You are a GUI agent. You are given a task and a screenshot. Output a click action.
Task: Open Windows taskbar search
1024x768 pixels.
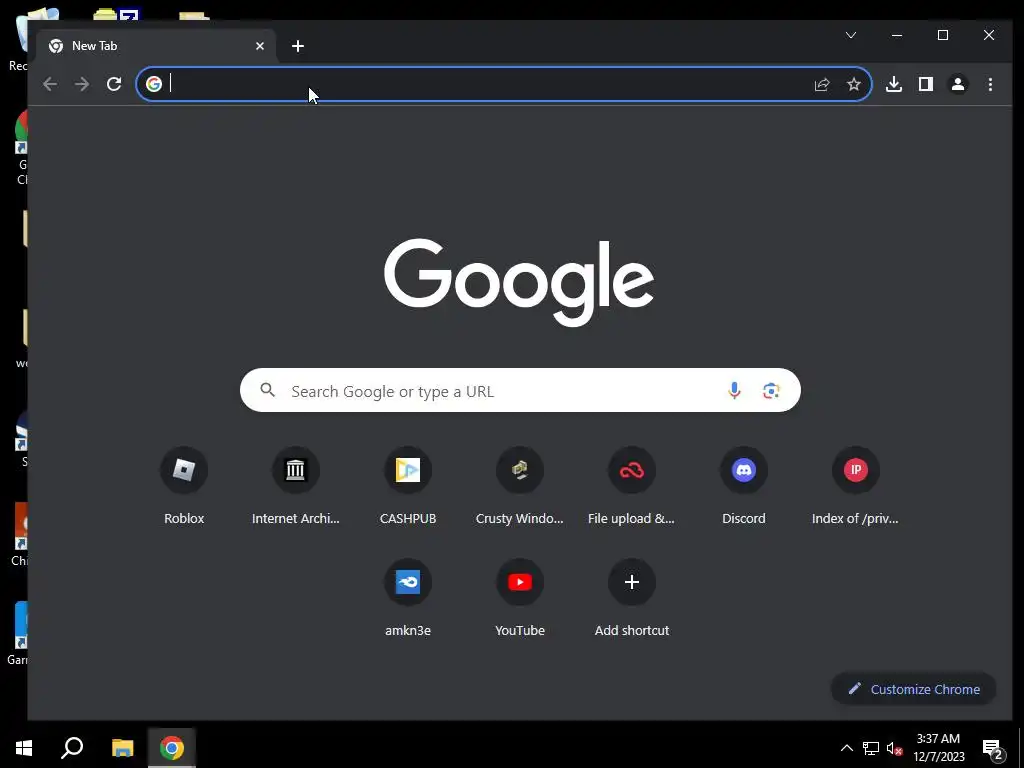tap(72, 748)
